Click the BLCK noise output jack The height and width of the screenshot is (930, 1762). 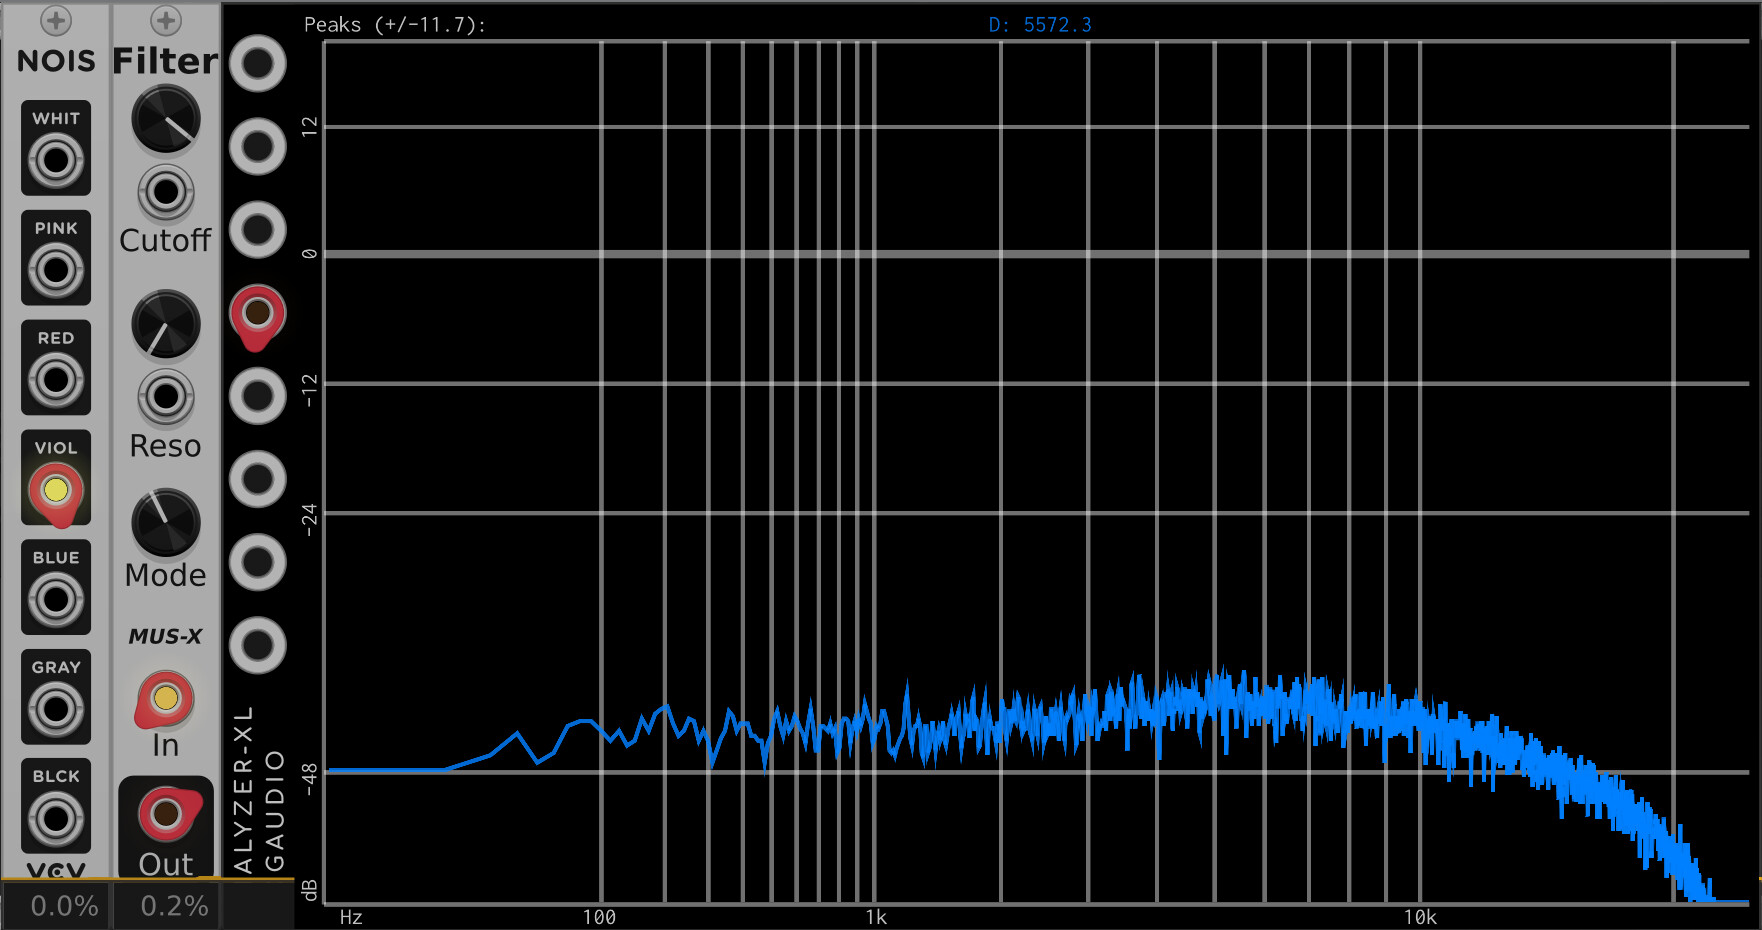click(x=56, y=819)
